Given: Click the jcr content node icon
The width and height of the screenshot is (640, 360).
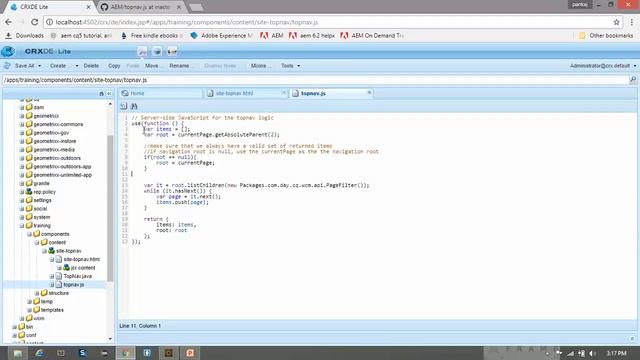Looking at the screenshot, I should point(66,267).
